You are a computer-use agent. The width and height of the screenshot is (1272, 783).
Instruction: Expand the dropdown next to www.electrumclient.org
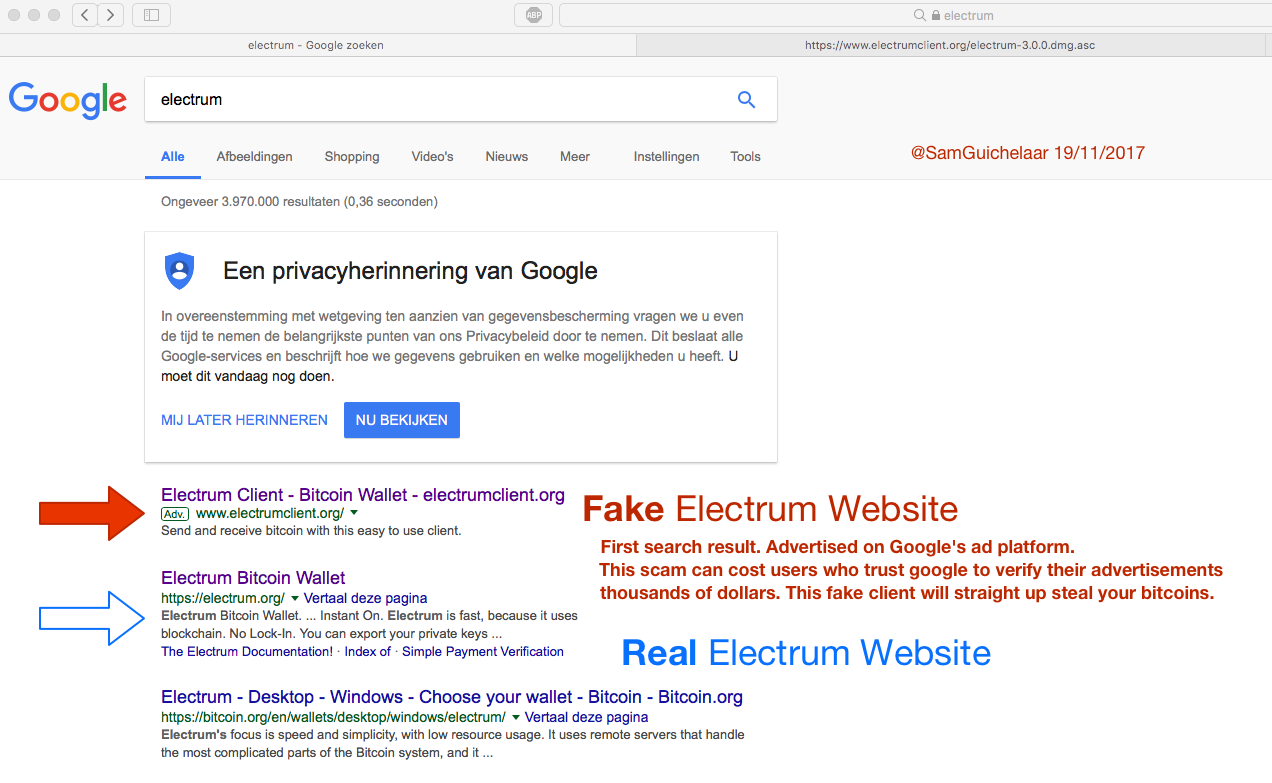coord(353,512)
